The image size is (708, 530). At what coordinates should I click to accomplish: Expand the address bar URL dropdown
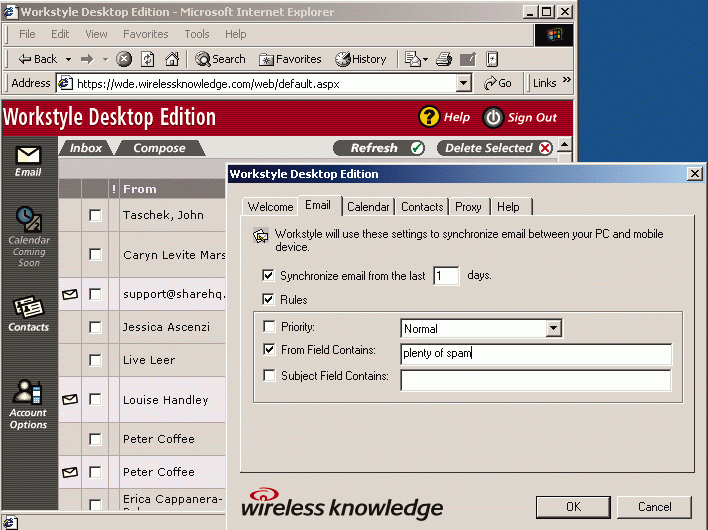(x=463, y=83)
